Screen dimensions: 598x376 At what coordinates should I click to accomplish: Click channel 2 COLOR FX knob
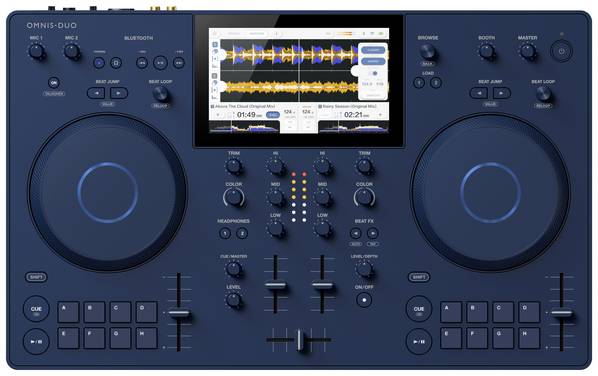point(364,198)
